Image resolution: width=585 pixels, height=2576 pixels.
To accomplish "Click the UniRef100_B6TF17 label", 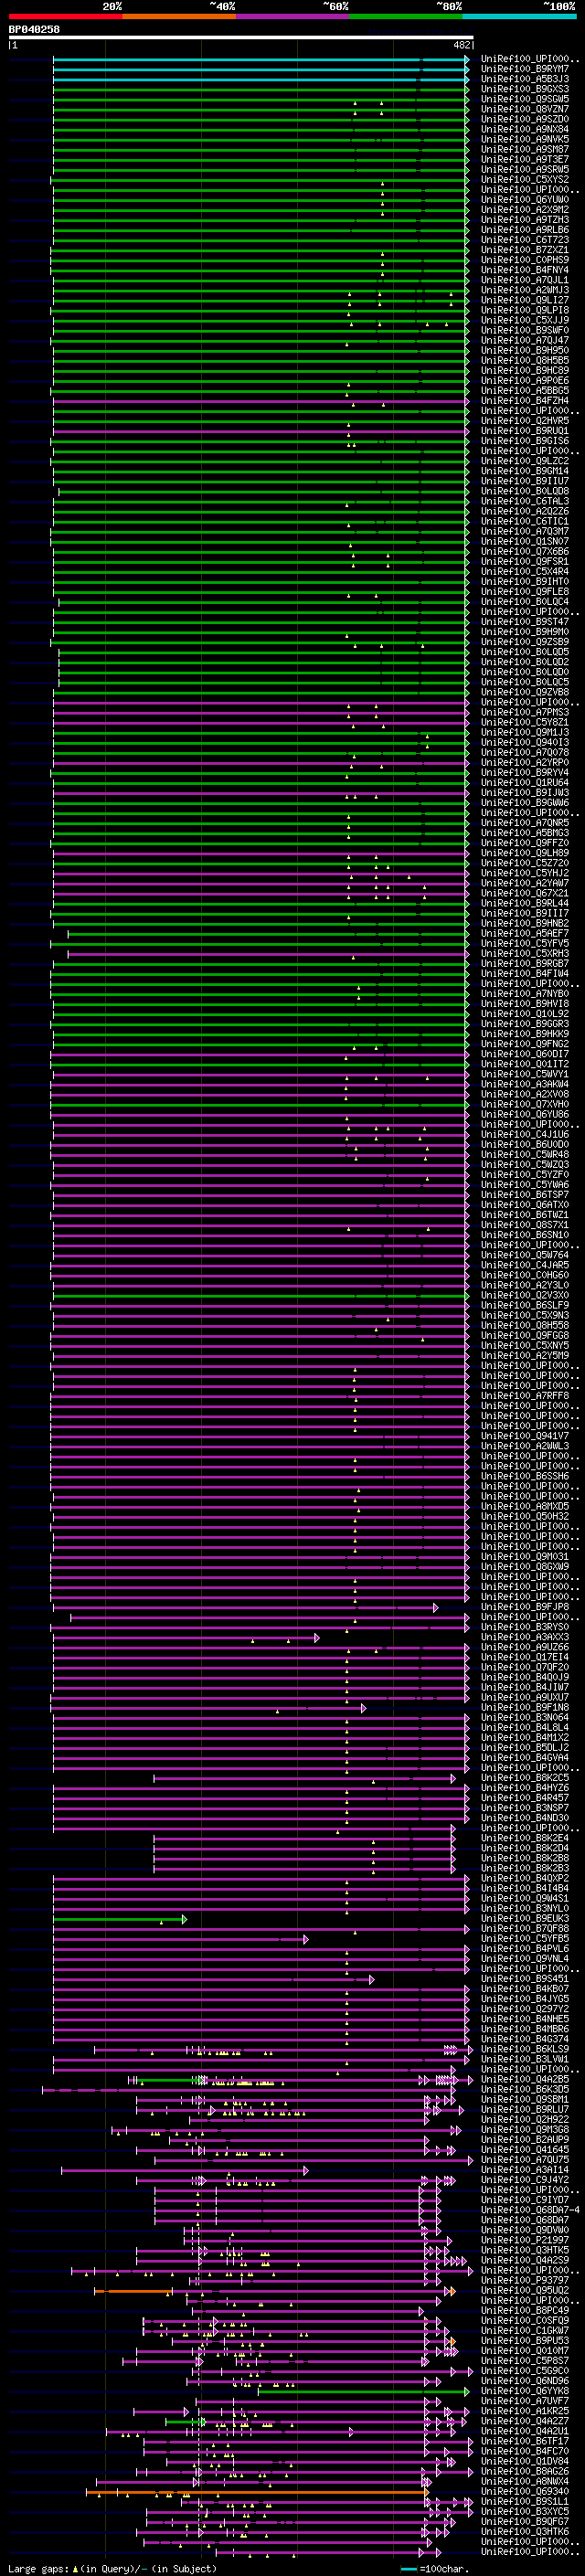I will pos(525,2441).
